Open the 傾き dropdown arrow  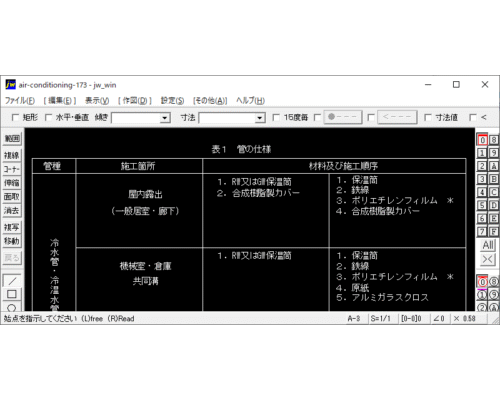point(164,118)
